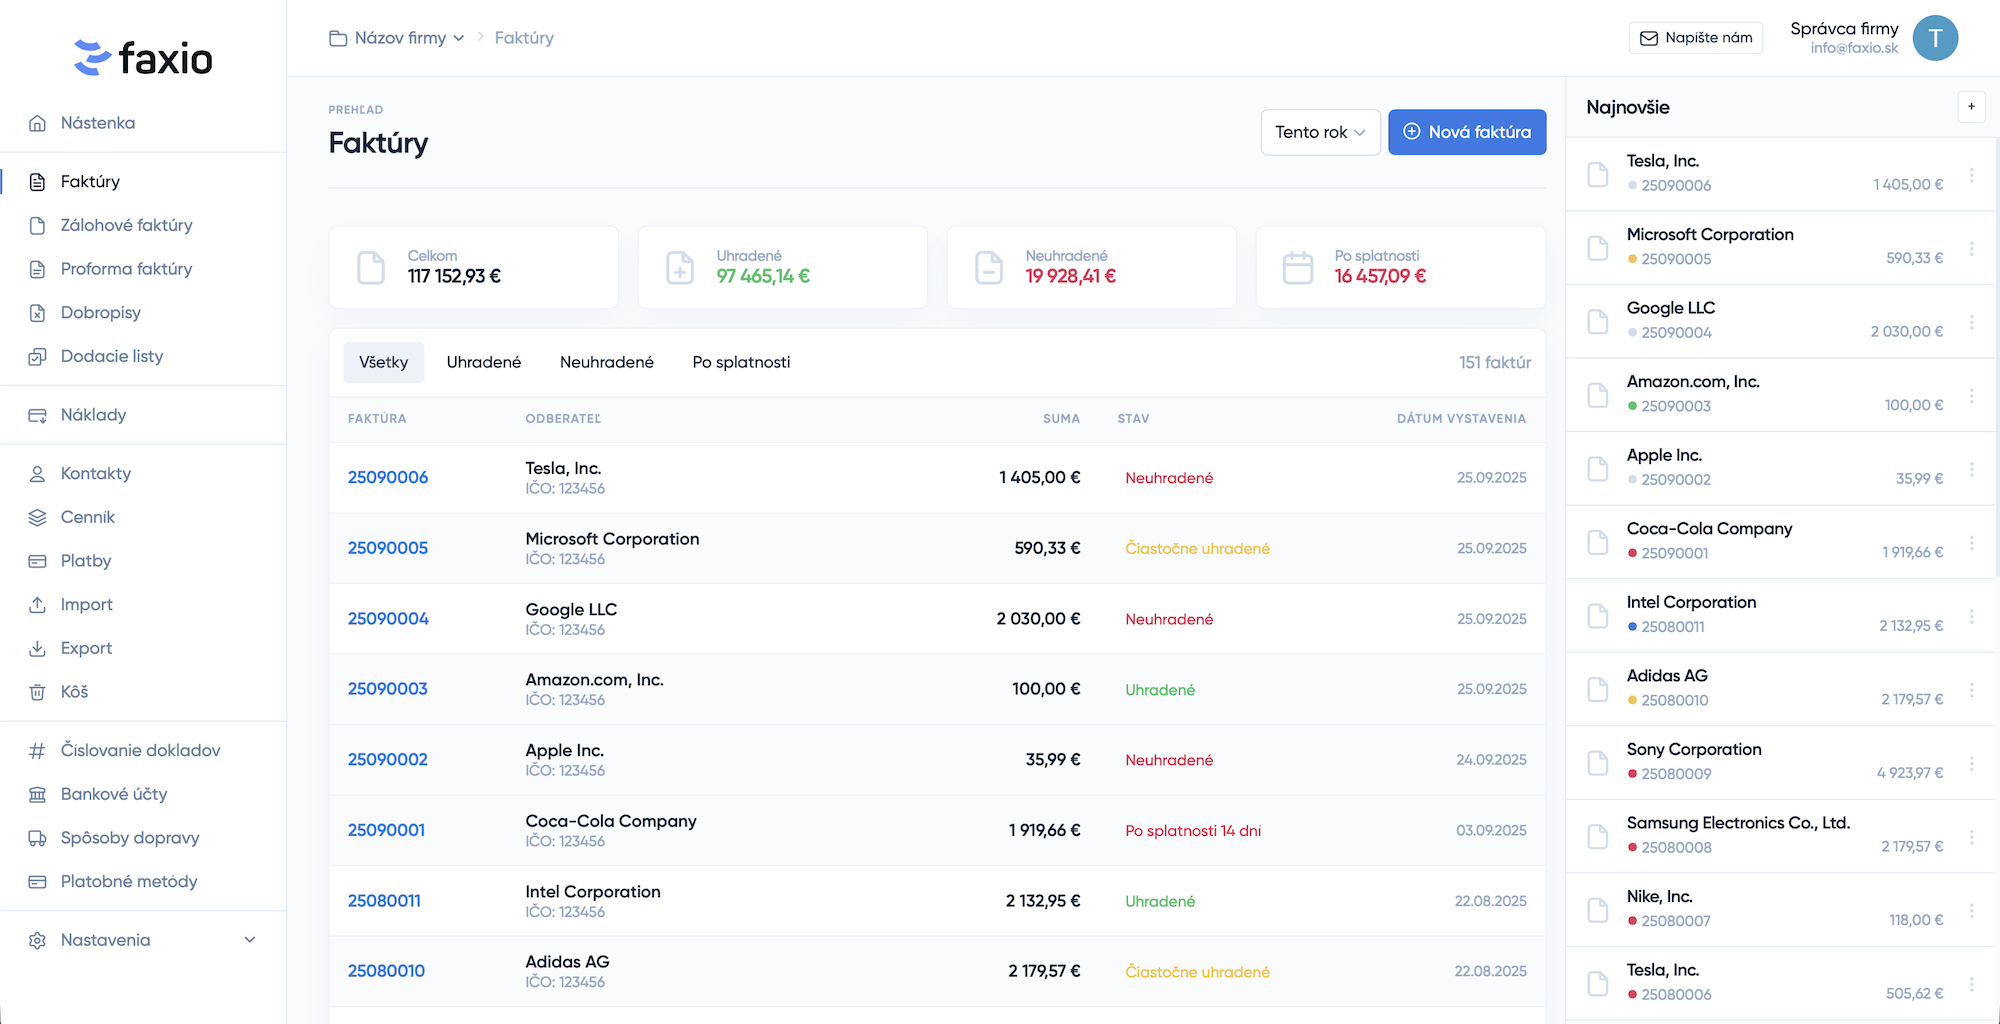Expand the Nastavenia section
The height and width of the screenshot is (1024, 2000).
[x=249, y=940]
